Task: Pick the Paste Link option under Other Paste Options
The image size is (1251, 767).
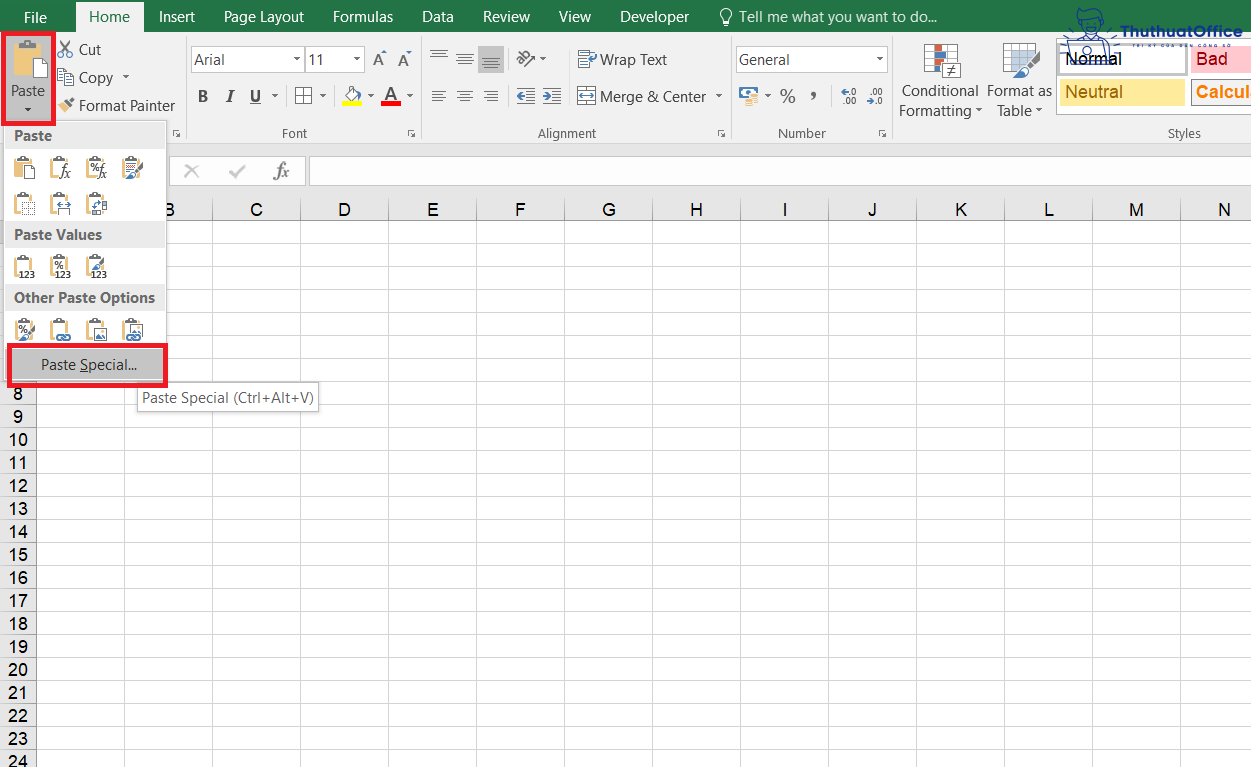Action: (x=60, y=329)
